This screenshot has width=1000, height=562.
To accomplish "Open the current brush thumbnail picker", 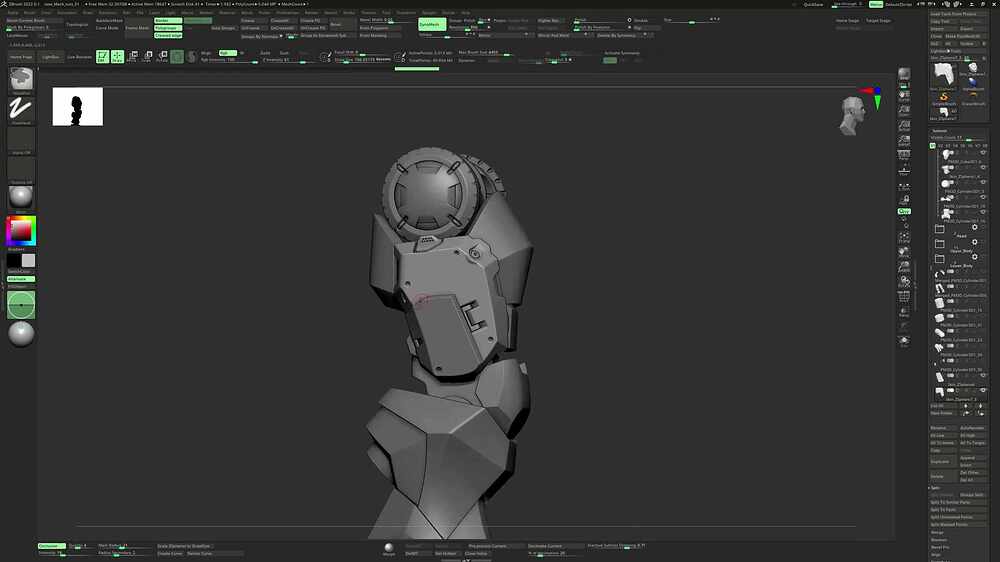I will (x=21, y=79).
